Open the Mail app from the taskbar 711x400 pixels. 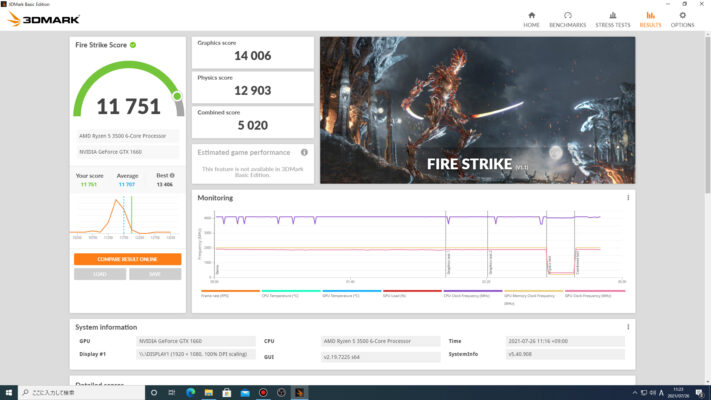click(245, 392)
